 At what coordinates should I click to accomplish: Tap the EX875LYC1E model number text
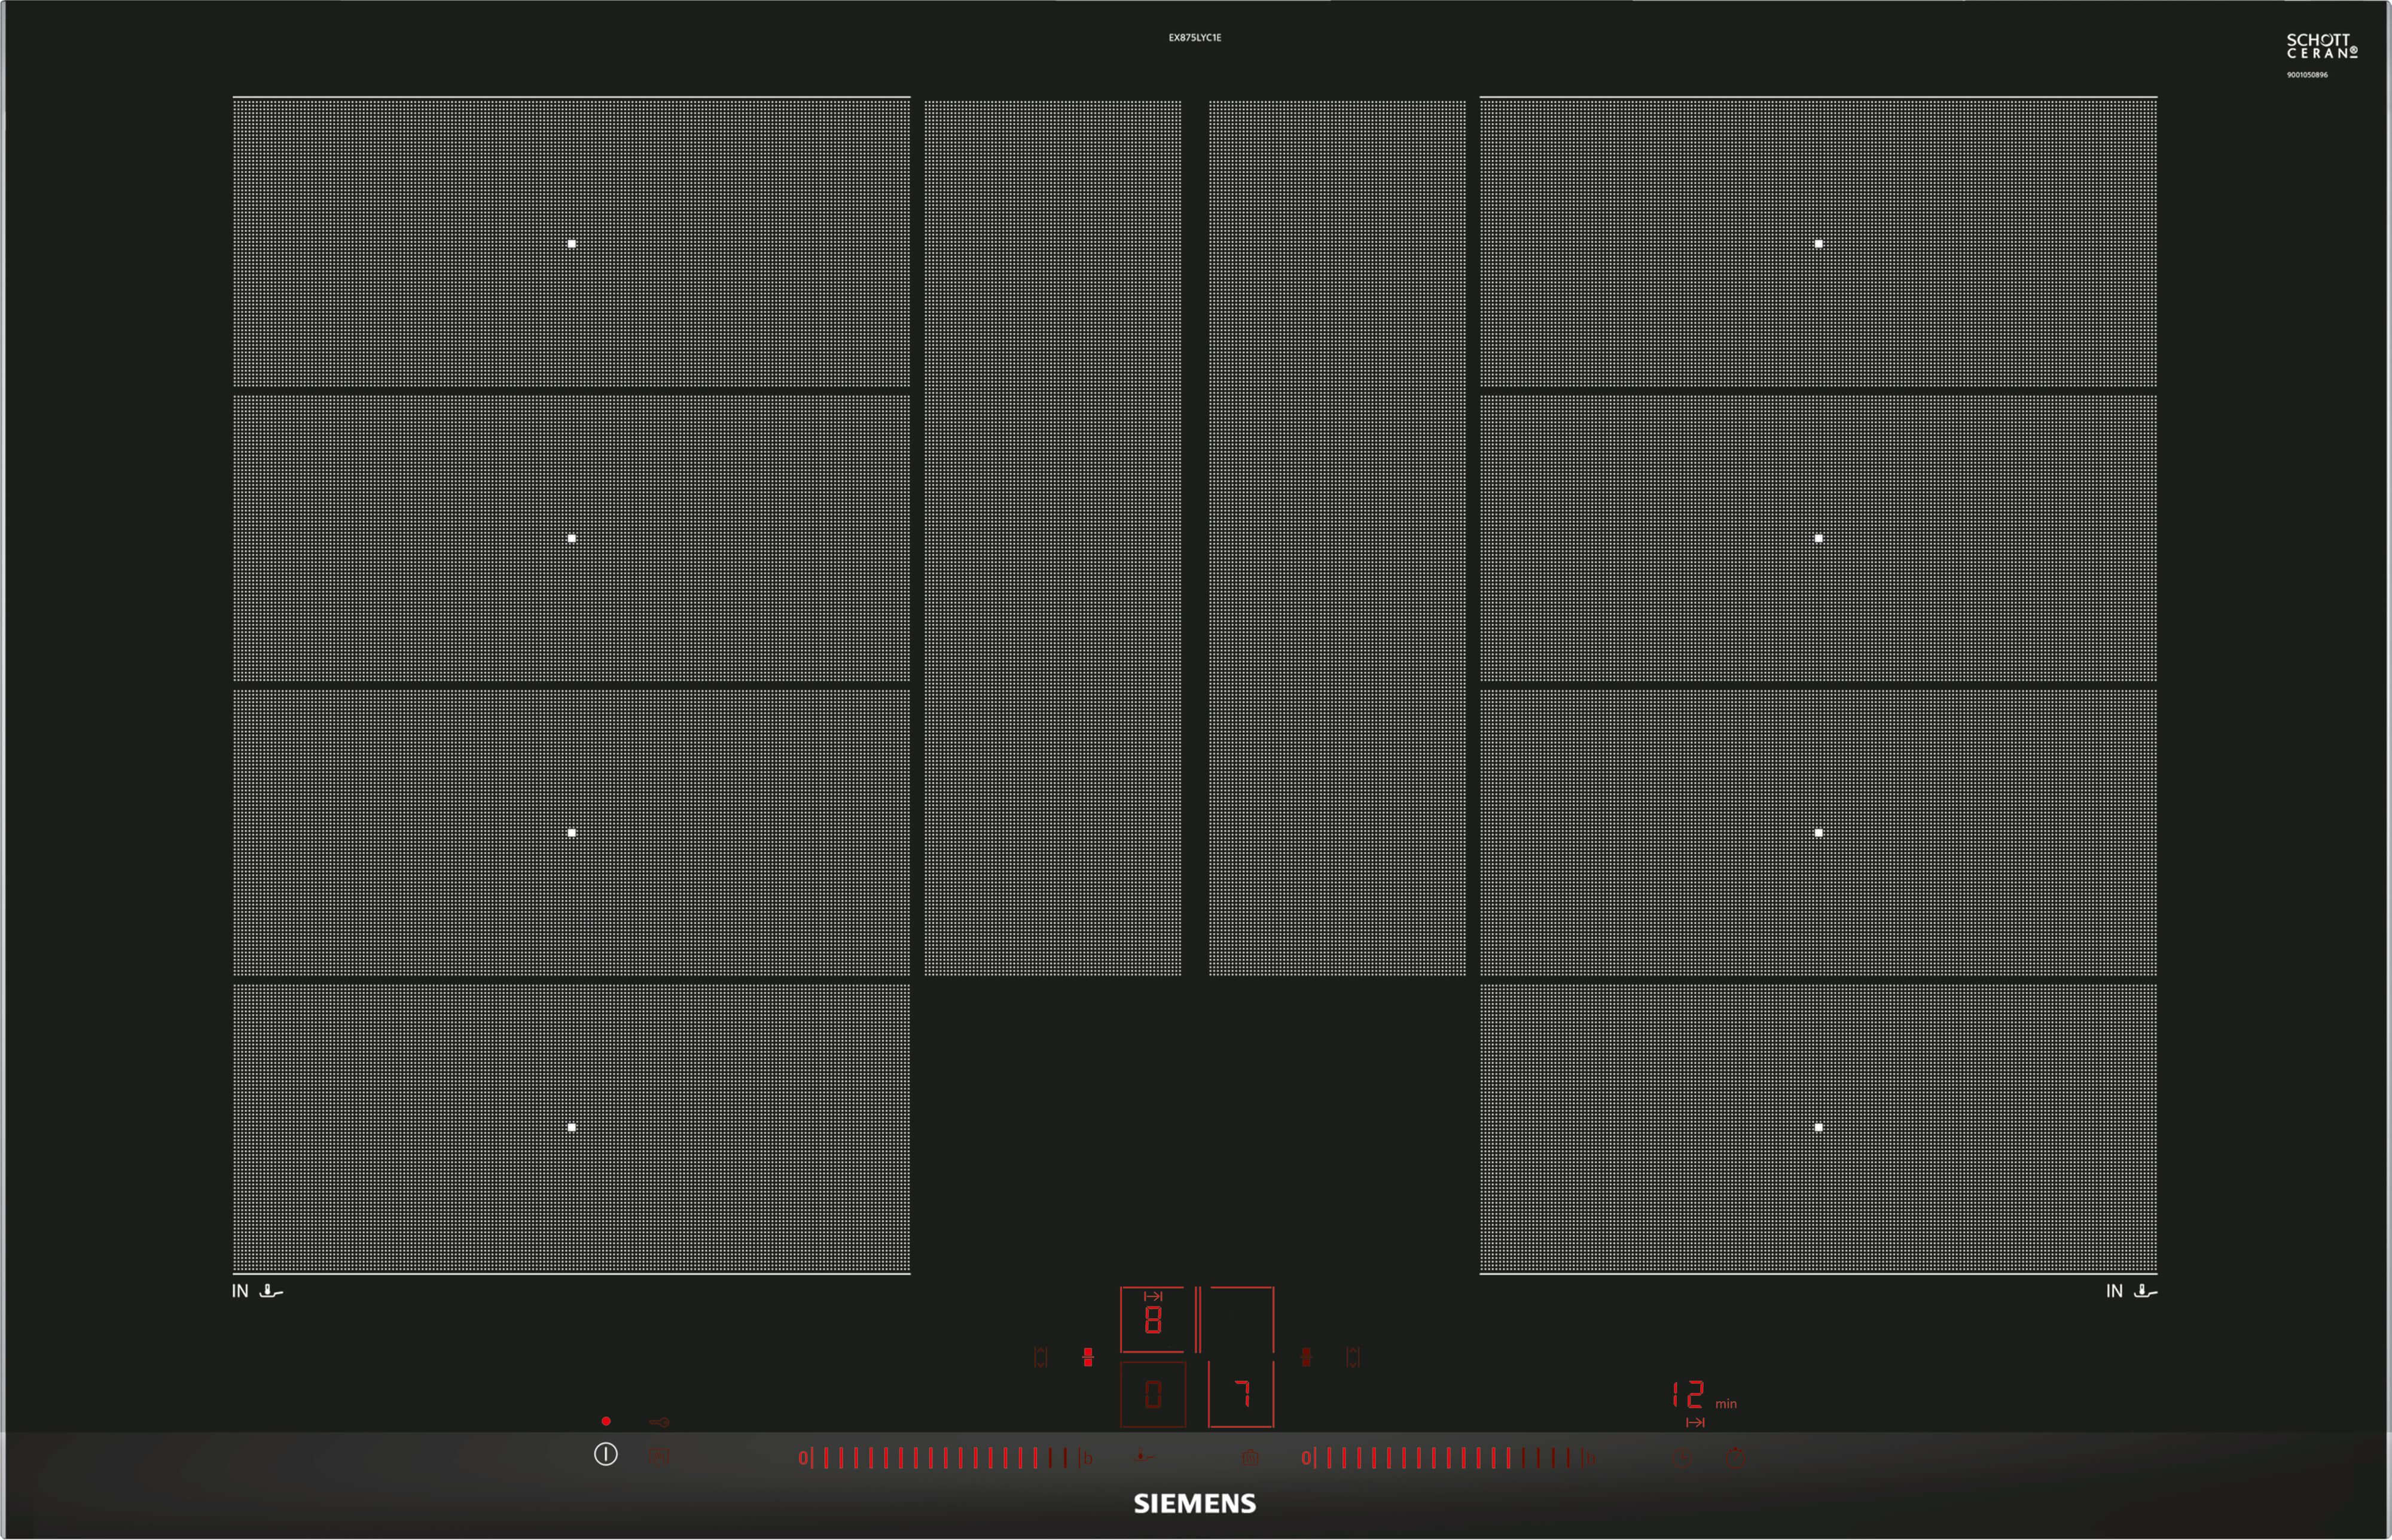tap(1195, 38)
